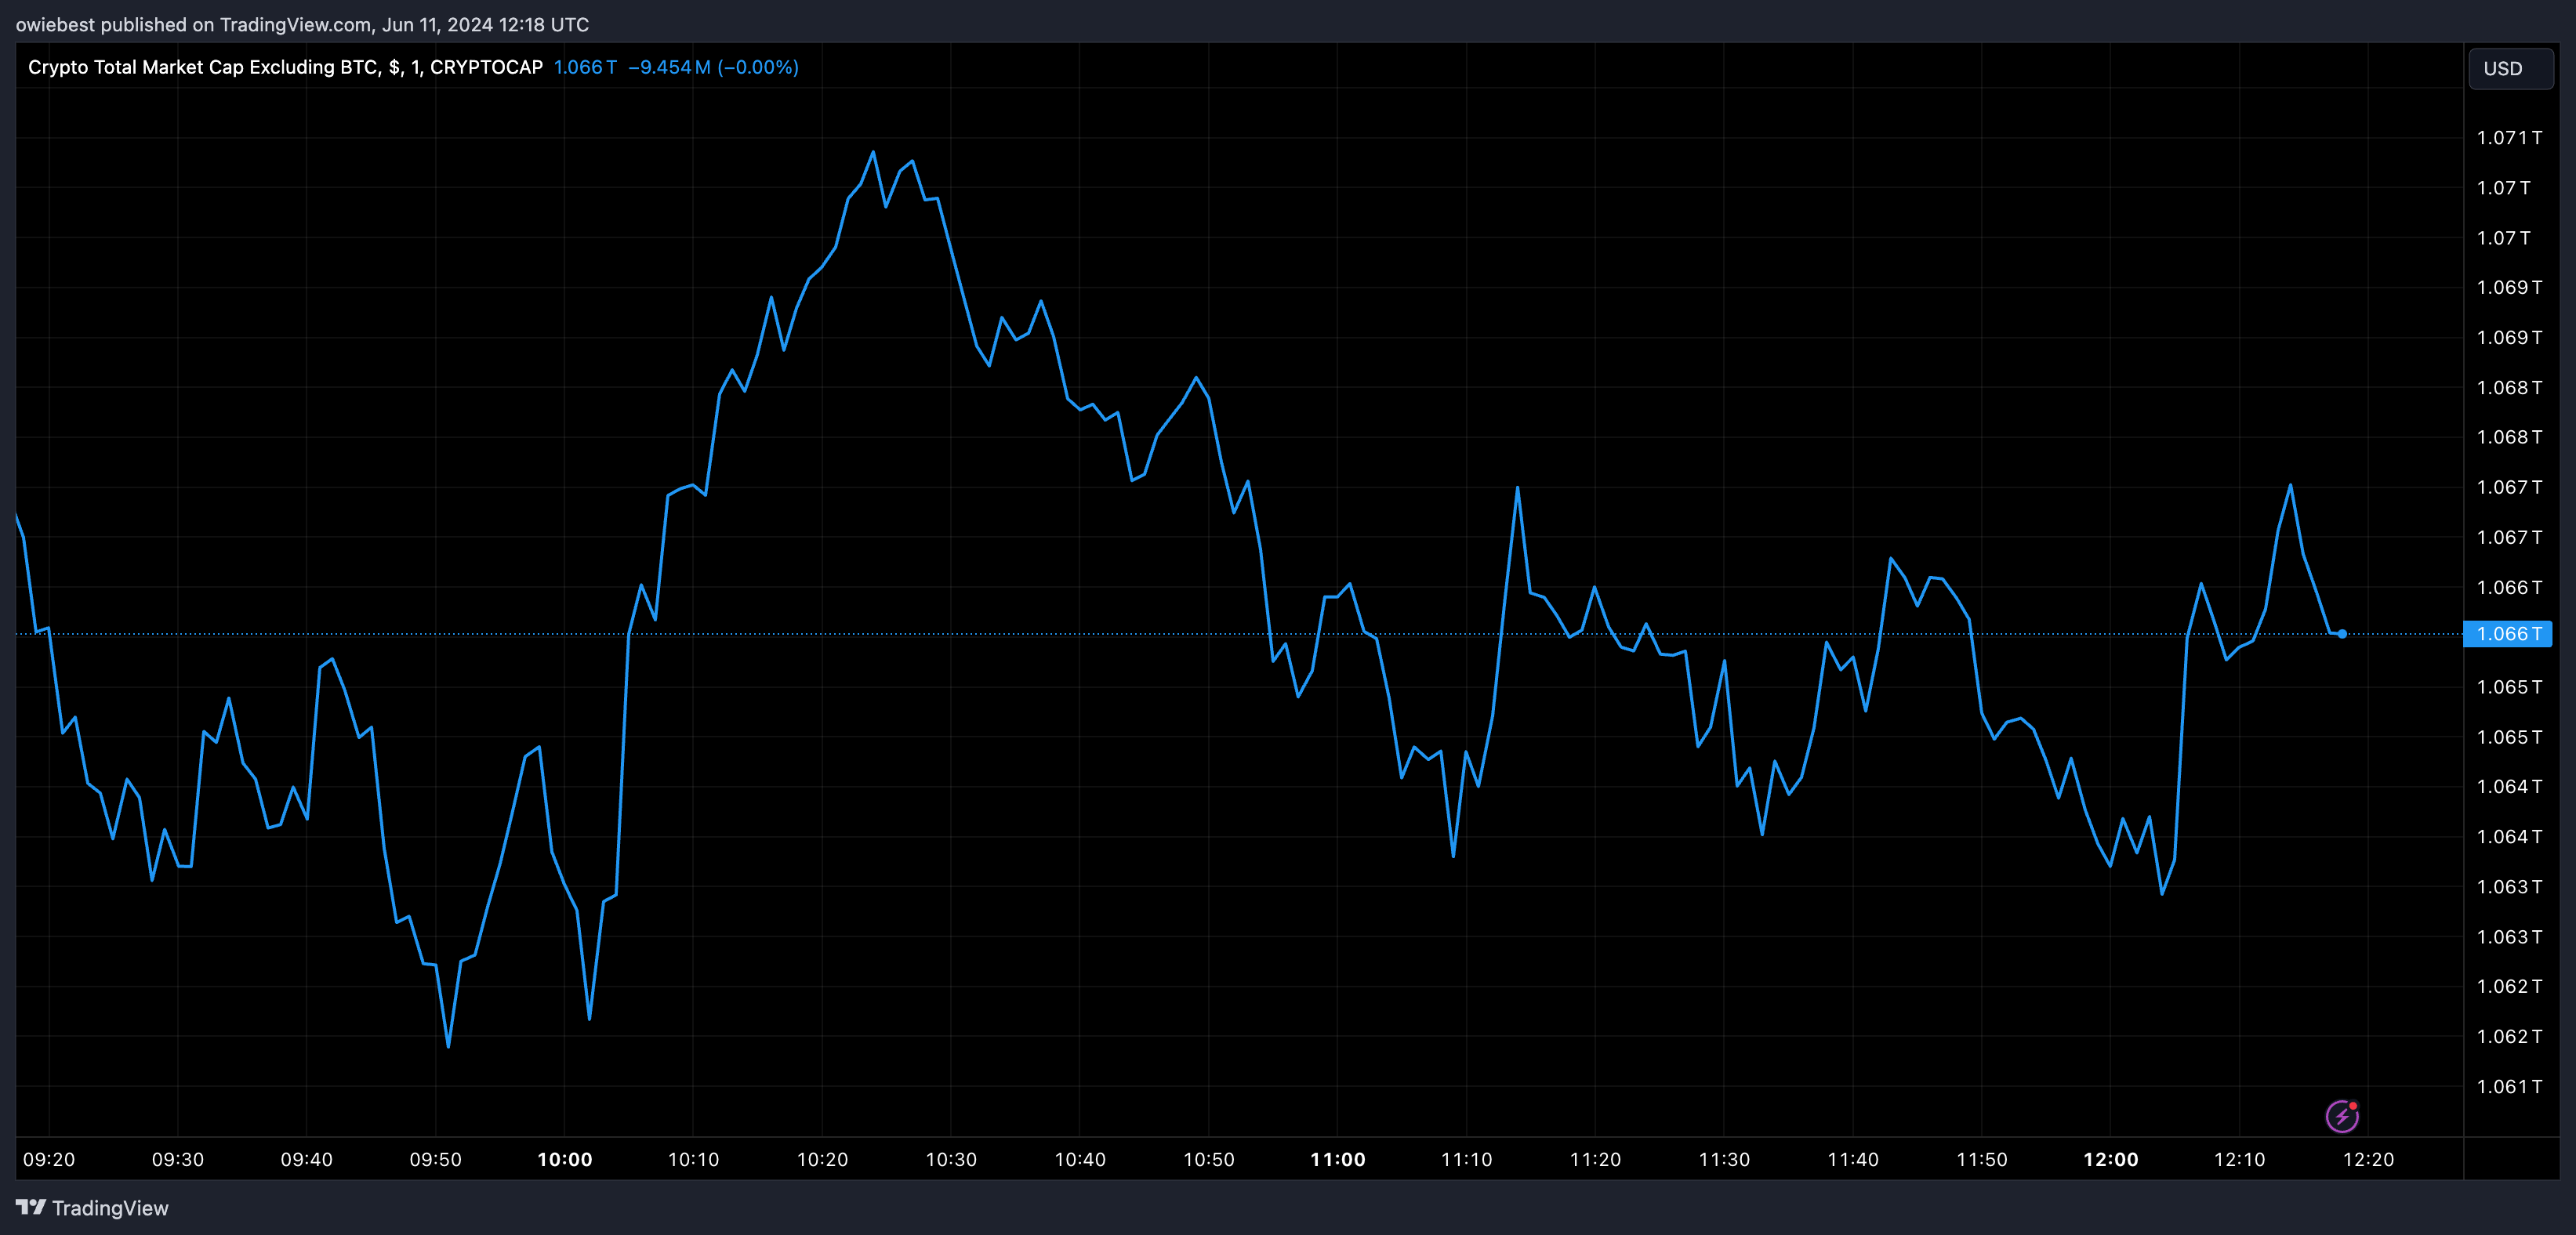Click the 09:40 time axis label
Screen dimensions: 2576x1235
pyautogui.click(x=307, y=1159)
